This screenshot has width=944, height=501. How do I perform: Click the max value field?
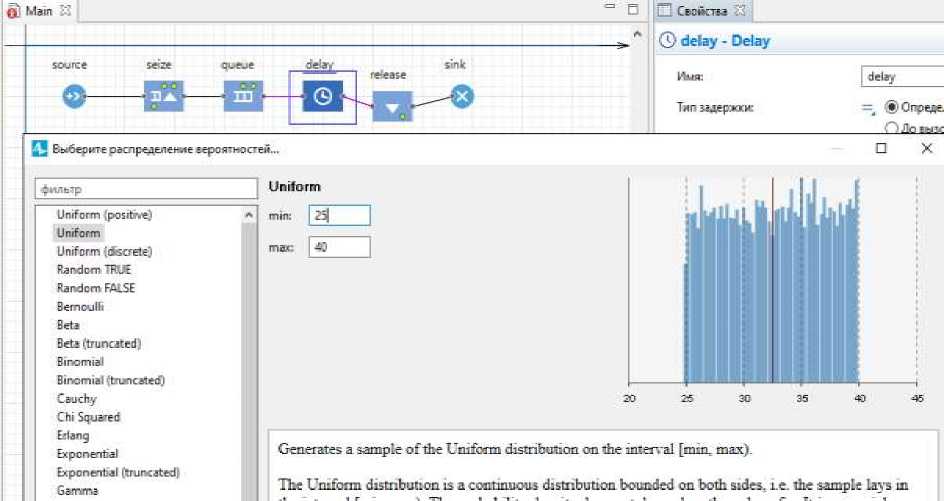click(340, 247)
